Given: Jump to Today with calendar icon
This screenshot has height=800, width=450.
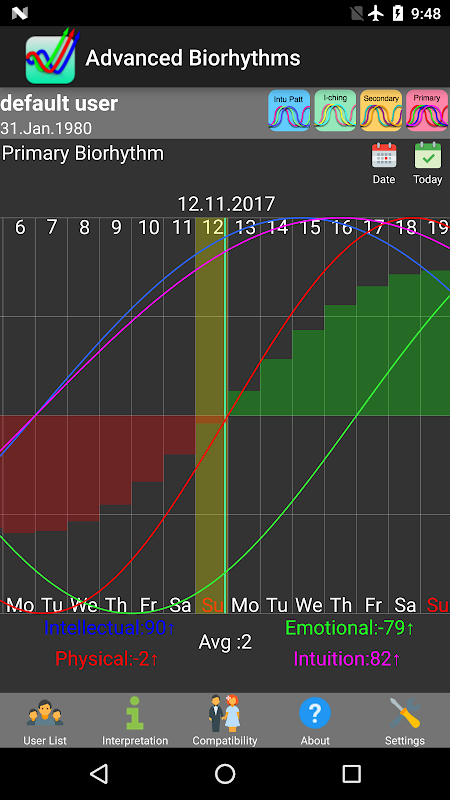Looking at the screenshot, I should 428,163.
